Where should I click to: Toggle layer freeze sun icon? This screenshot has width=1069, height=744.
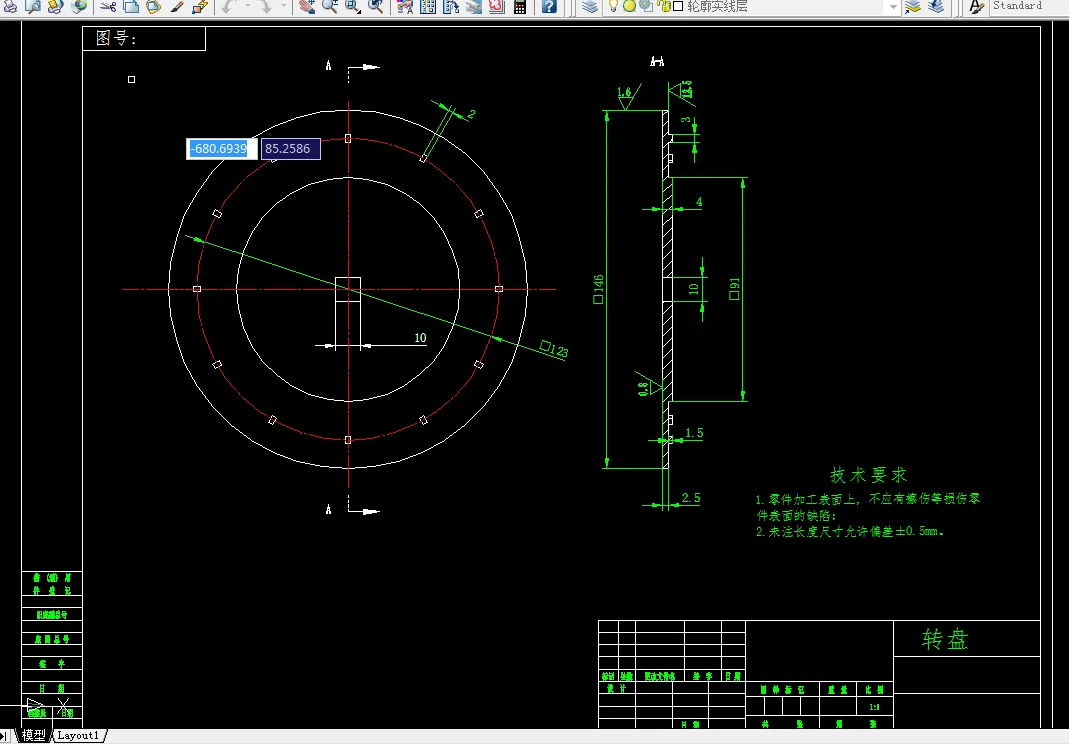(629, 5)
